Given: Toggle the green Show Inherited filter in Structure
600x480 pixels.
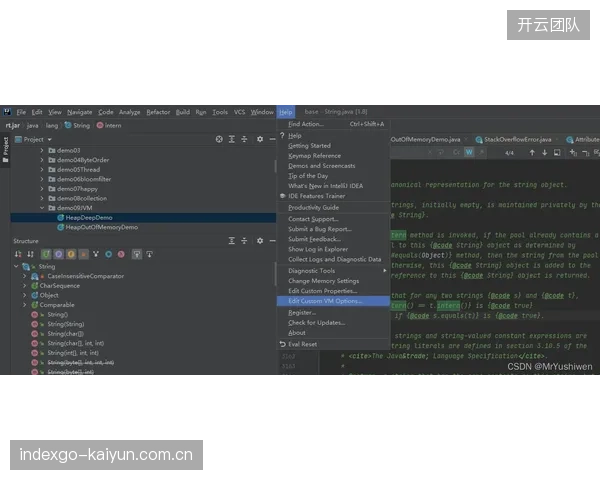Looking at the screenshot, I should point(46,254).
